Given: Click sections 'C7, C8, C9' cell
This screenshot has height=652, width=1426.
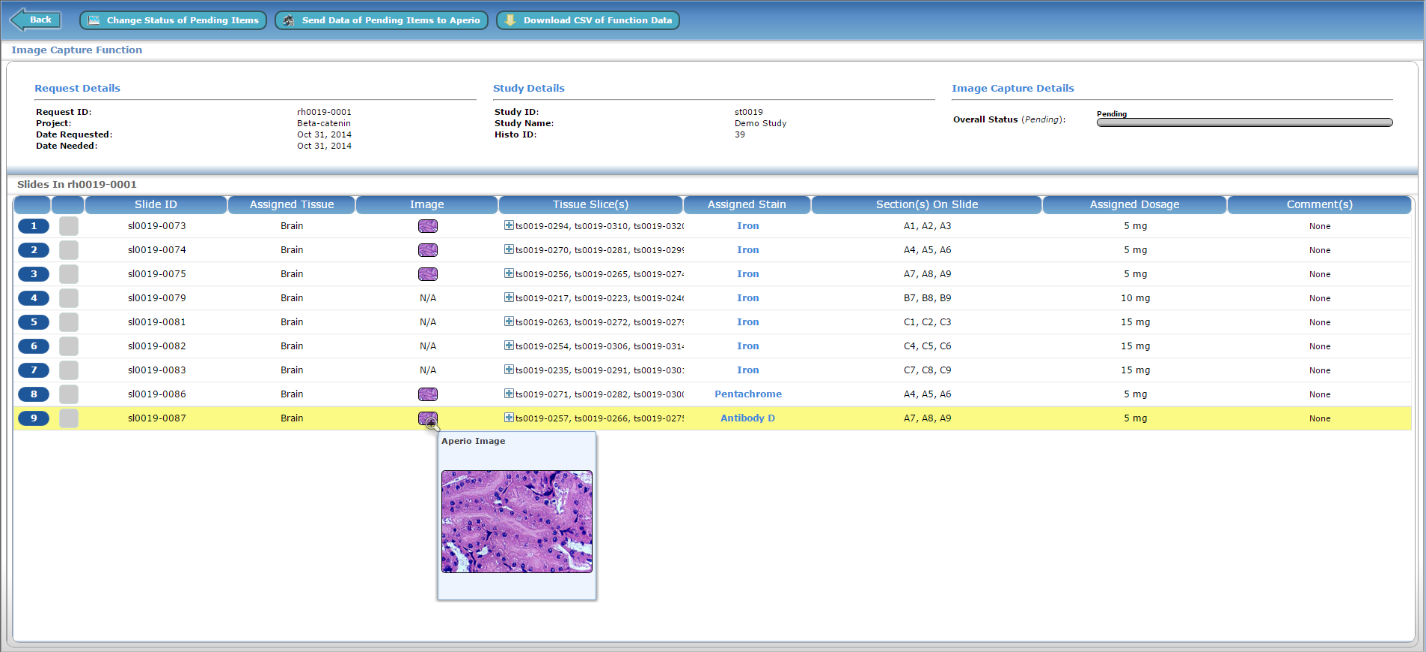Looking at the screenshot, I should tap(927, 370).
